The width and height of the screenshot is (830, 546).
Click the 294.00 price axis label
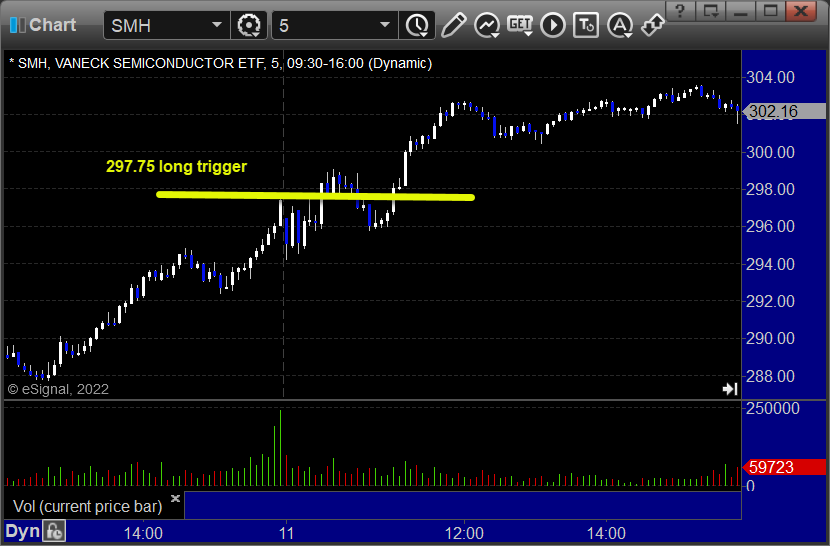point(770,264)
